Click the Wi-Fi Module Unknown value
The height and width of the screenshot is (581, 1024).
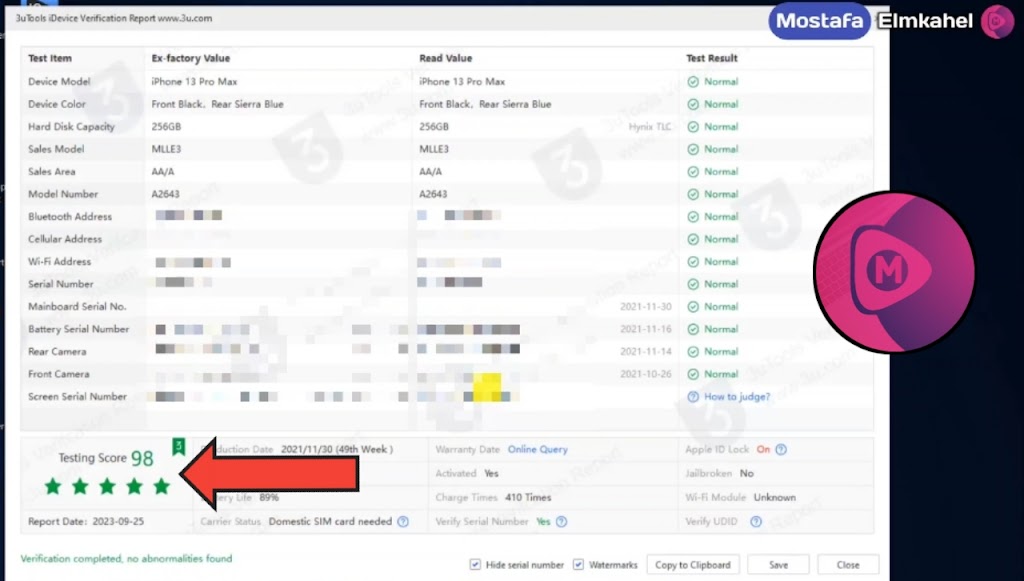click(x=775, y=497)
